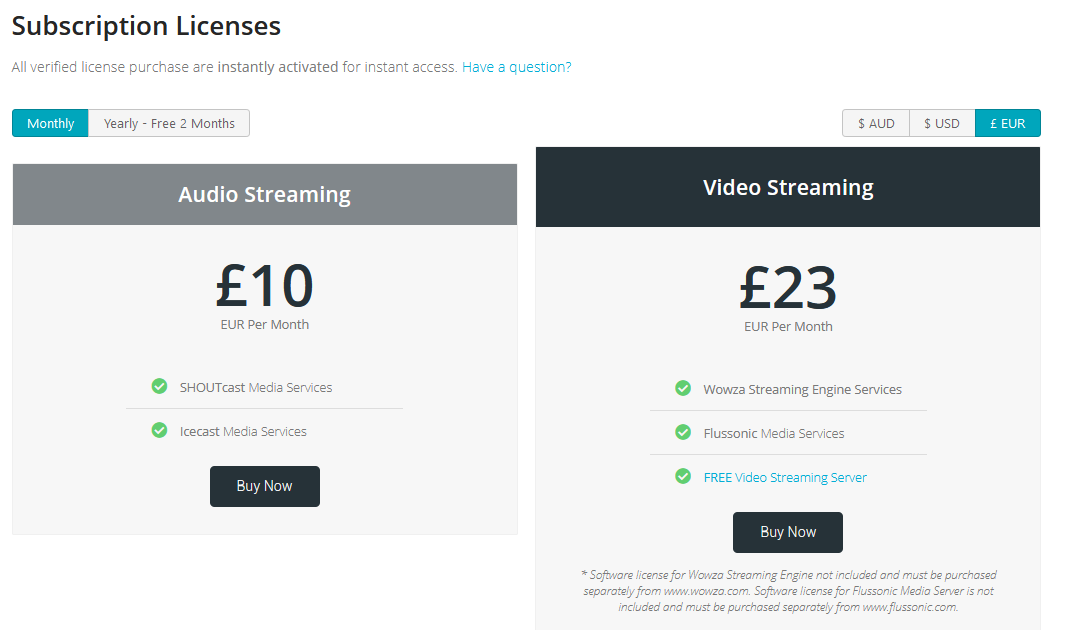Open the Have a question? link
The height and width of the screenshot is (630, 1066).
click(x=517, y=67)
